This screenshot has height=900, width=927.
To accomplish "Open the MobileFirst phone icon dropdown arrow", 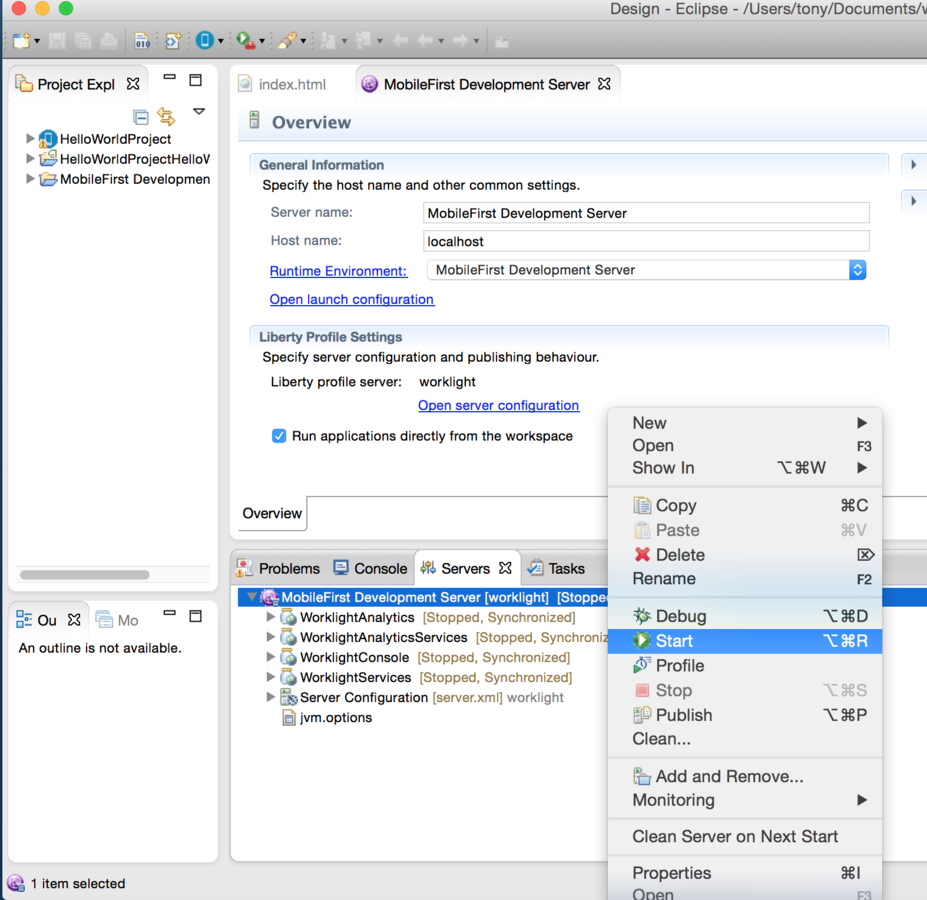I will pos(221,41).
